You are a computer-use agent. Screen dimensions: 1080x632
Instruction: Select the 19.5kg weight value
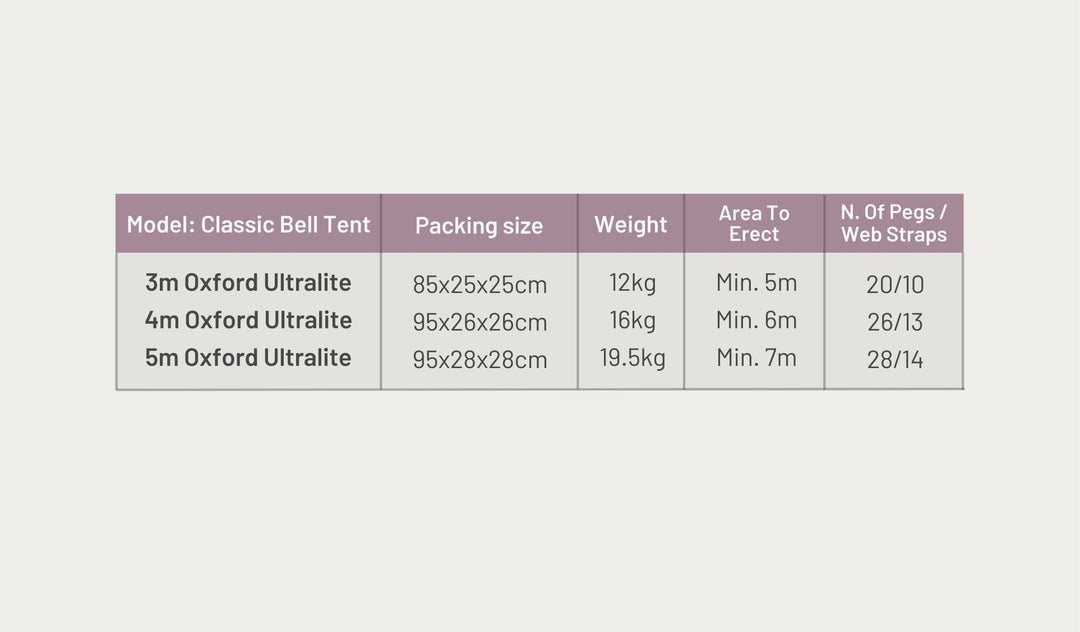632,358
